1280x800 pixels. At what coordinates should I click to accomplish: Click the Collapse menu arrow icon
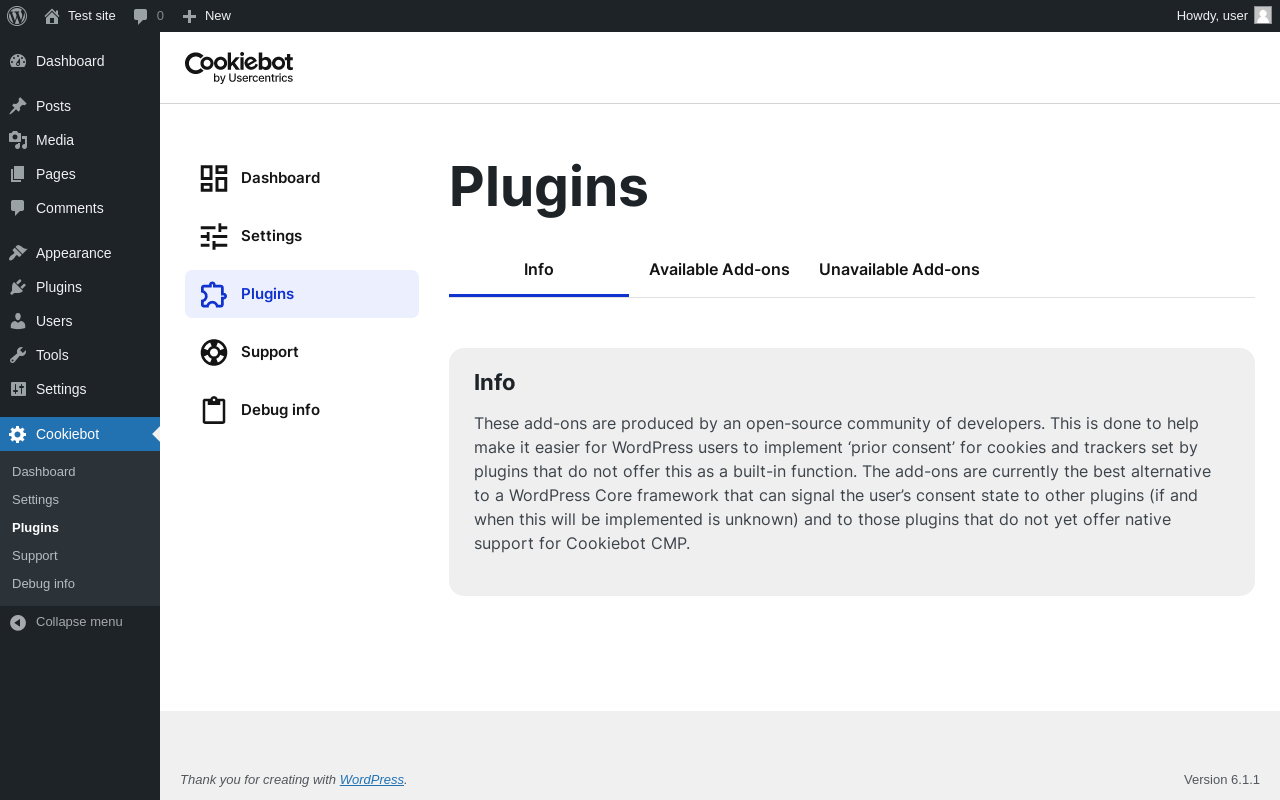(18, 622)
